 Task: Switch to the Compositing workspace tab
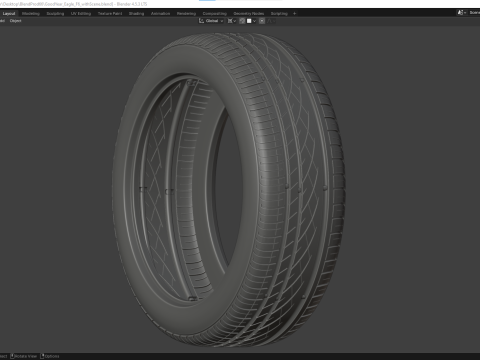pos(215,14)
